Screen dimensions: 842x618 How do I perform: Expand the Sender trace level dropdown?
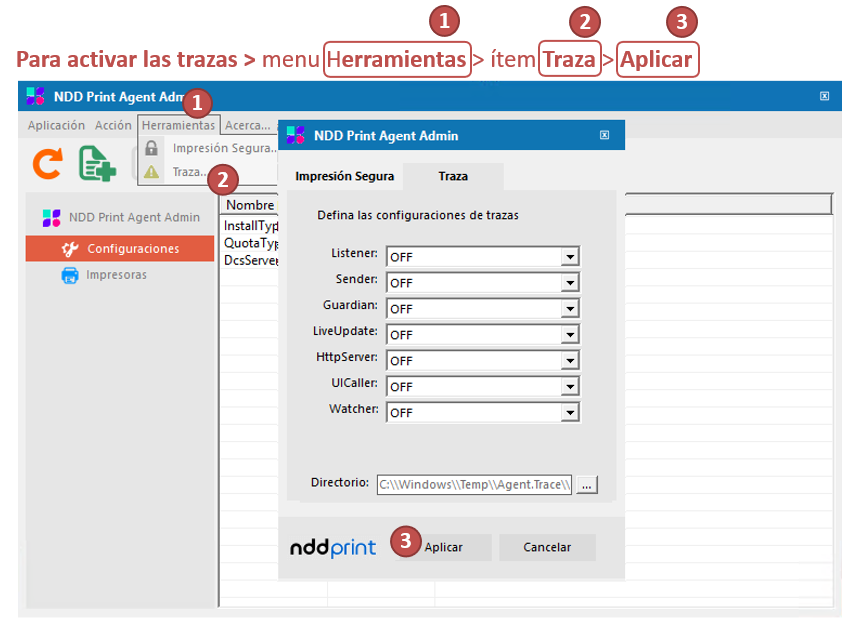coord(569,283)
